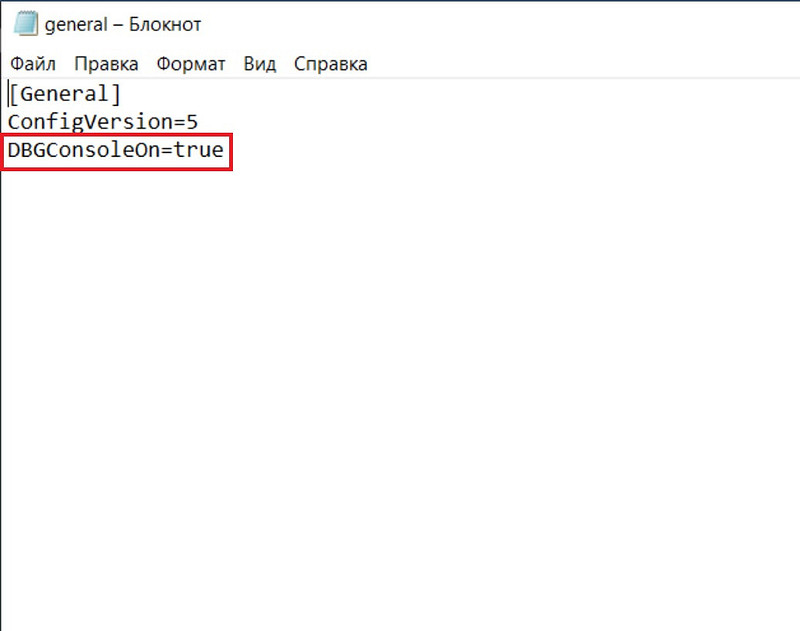
Task: Open the Вид menu
Action: (259, 64)
